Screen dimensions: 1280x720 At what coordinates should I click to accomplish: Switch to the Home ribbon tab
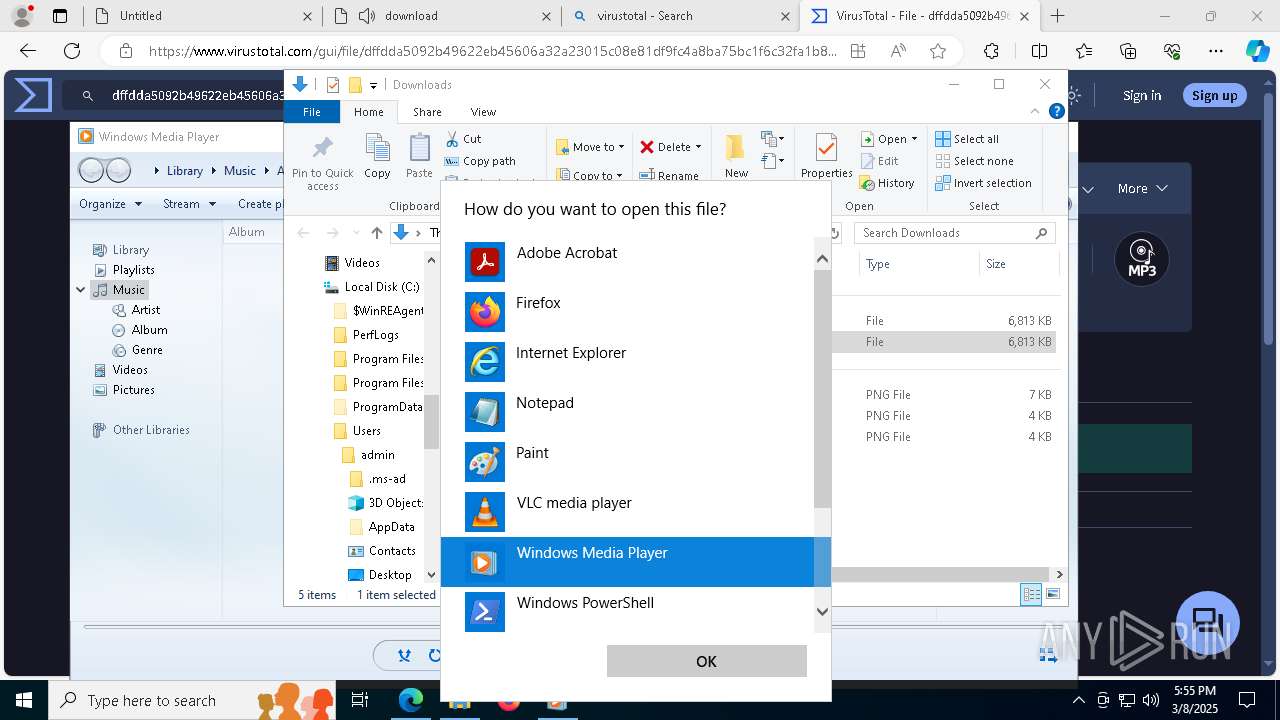click(369, 112)
